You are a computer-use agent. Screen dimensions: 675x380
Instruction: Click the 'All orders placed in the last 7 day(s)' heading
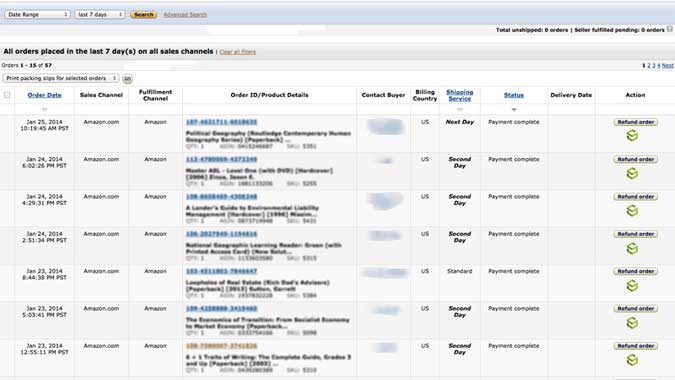(x=108, y=52)
